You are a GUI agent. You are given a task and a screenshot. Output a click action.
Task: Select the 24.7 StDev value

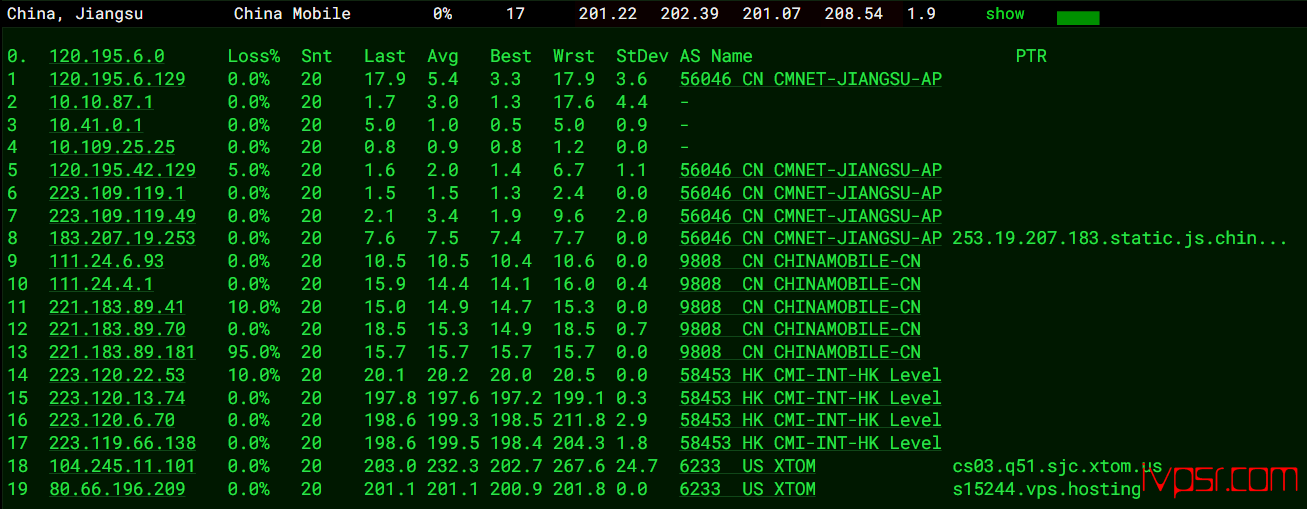[x=637, y=466]
